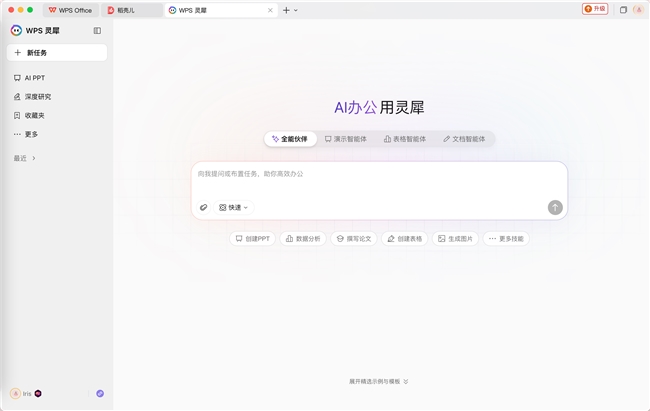Click the 创建PPT shortcut button
Screen dimensions: 650x411
tap(252, 239)
